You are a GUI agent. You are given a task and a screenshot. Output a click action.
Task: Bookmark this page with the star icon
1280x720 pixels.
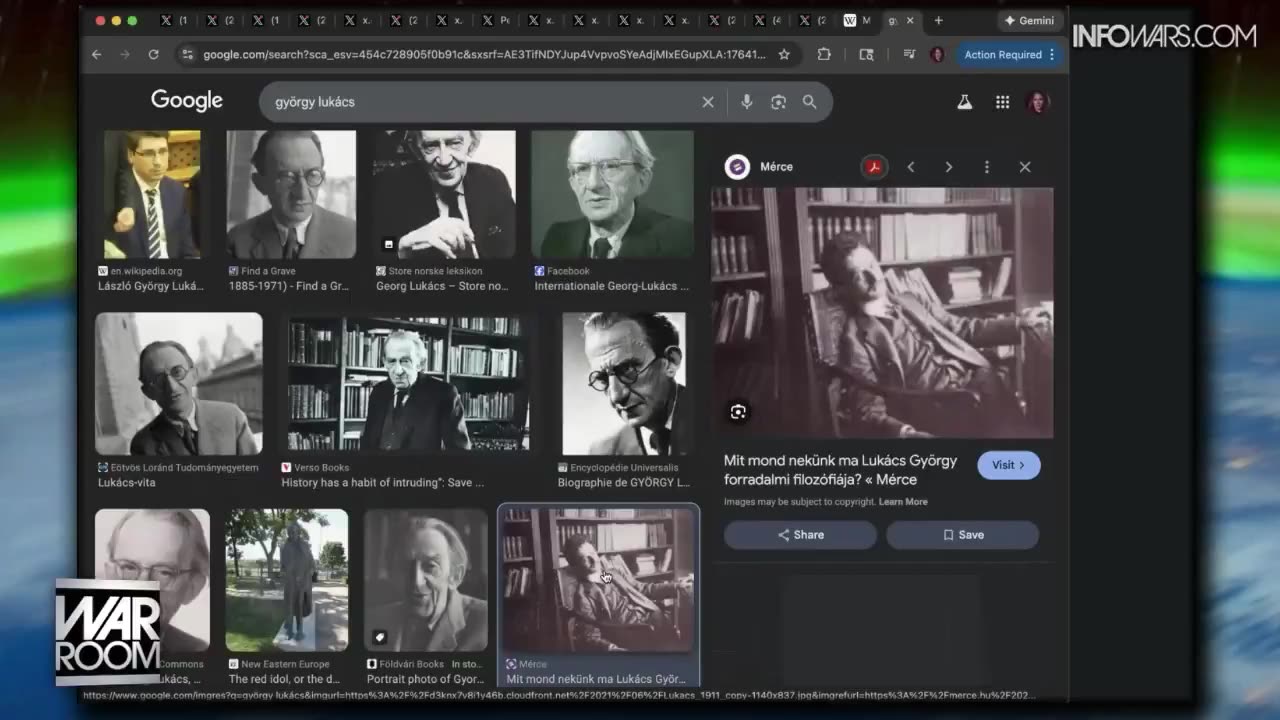point(784,54)
